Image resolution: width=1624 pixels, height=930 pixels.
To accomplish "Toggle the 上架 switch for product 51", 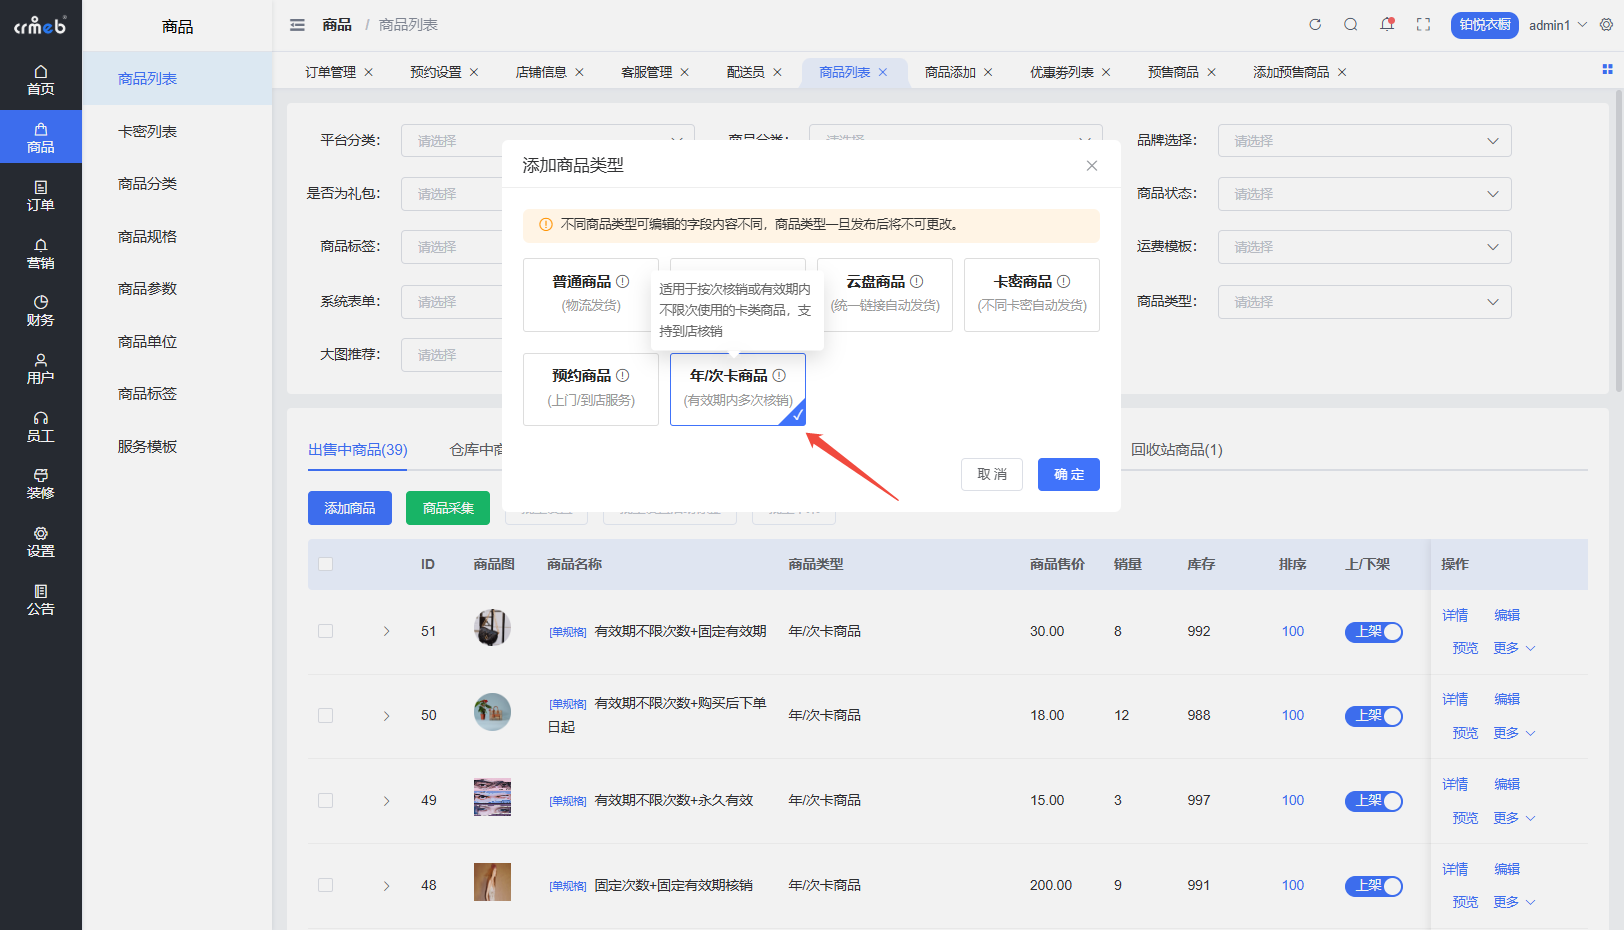I will (1373, 632).
